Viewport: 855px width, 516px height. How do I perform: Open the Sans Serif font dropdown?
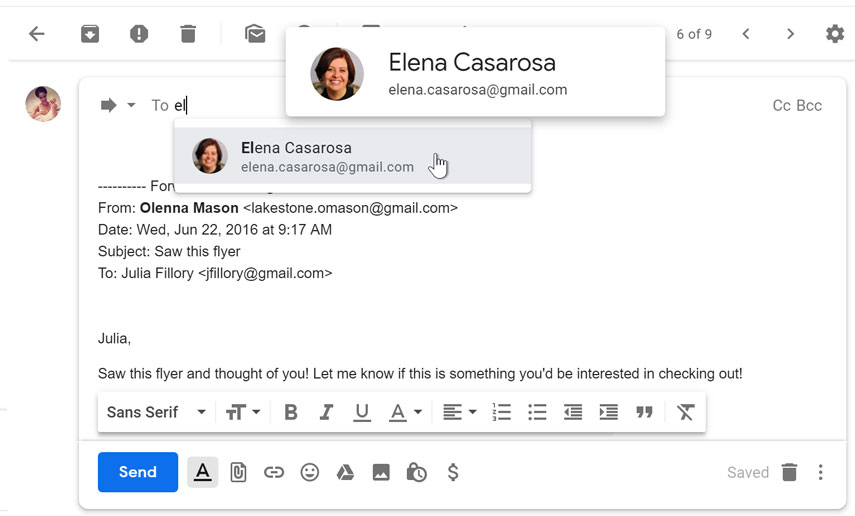tap(157, 412)
